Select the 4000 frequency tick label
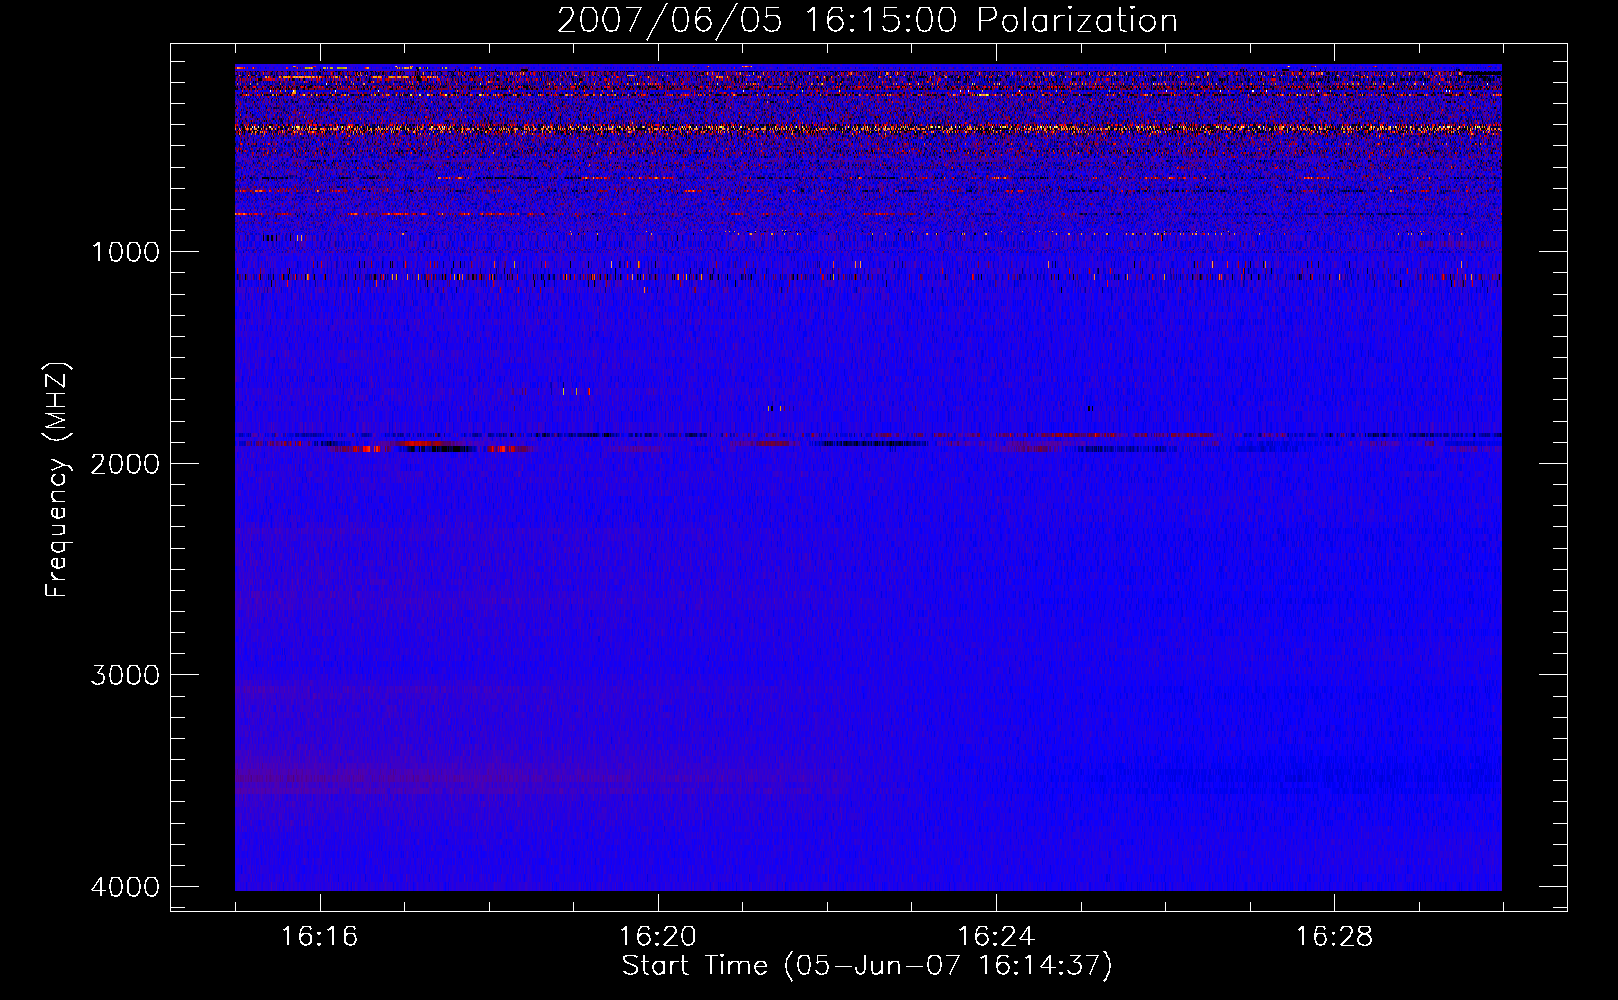The height and width of the screenshot is (1000, 1618). [x=125, y=887]
